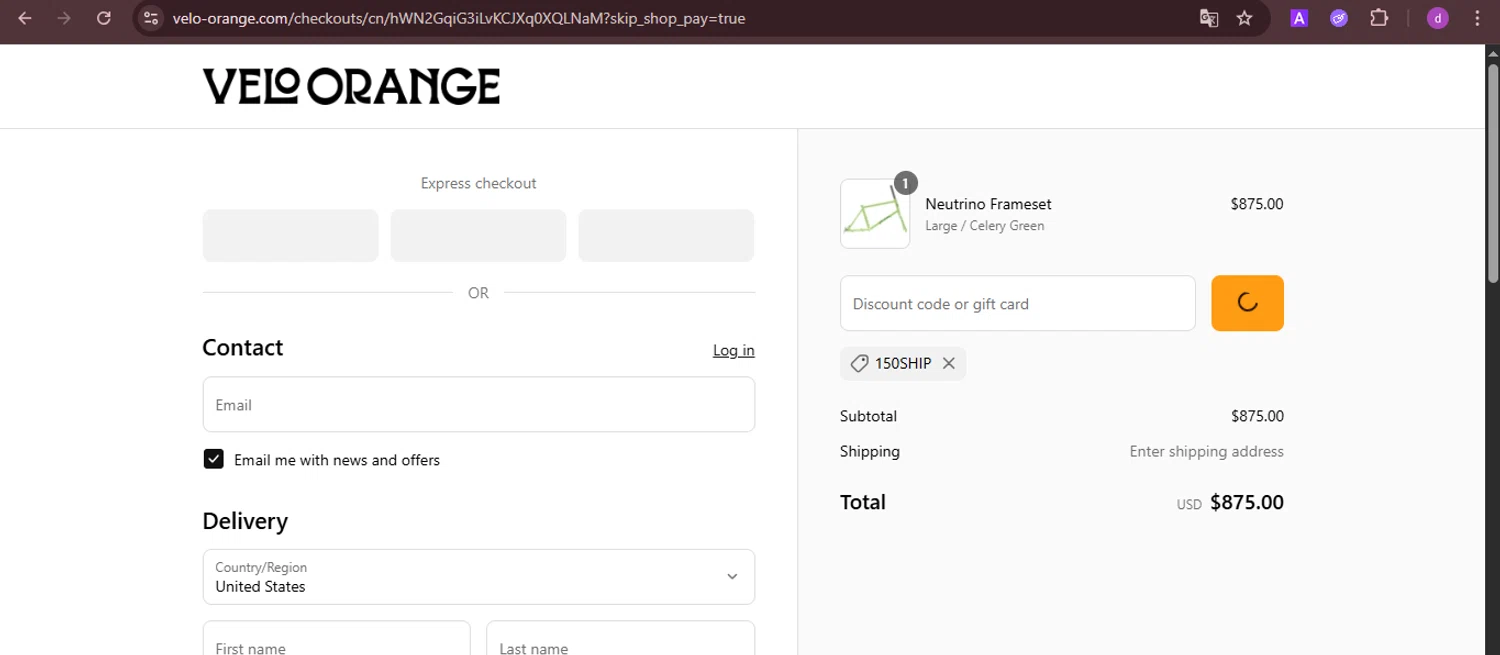Open the user profile avatar
This screenshot has height=655, width=1500.
(x=1438, y=18)
